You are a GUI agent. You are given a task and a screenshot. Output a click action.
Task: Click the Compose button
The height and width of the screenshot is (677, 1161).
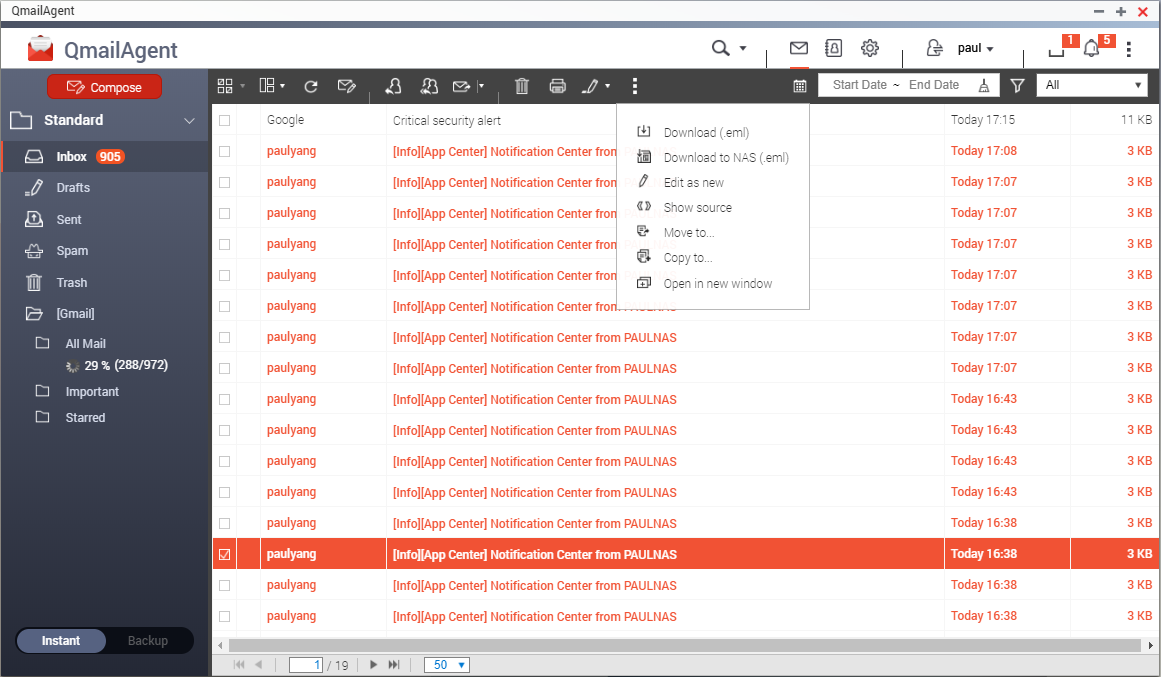tap(103, 86)
